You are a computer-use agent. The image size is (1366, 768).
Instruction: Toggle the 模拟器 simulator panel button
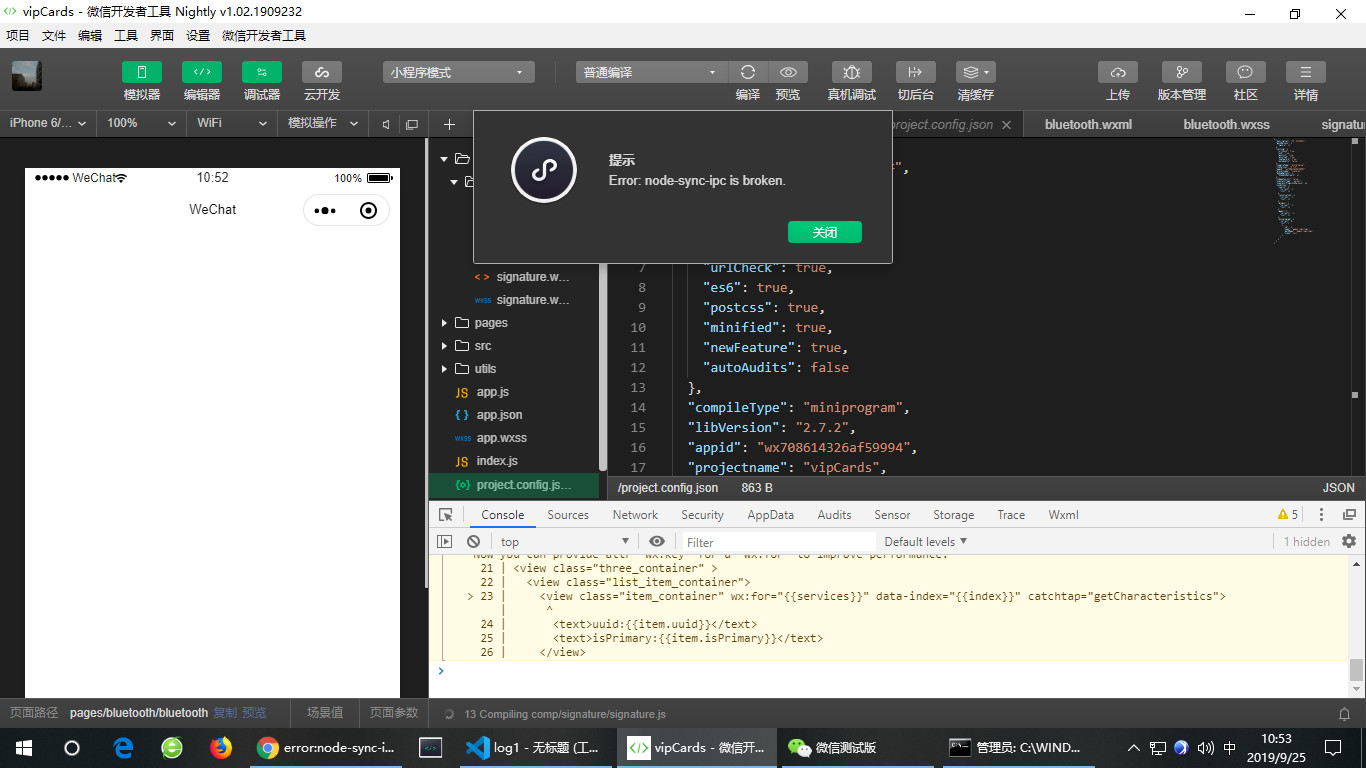[x=142, y=72]
